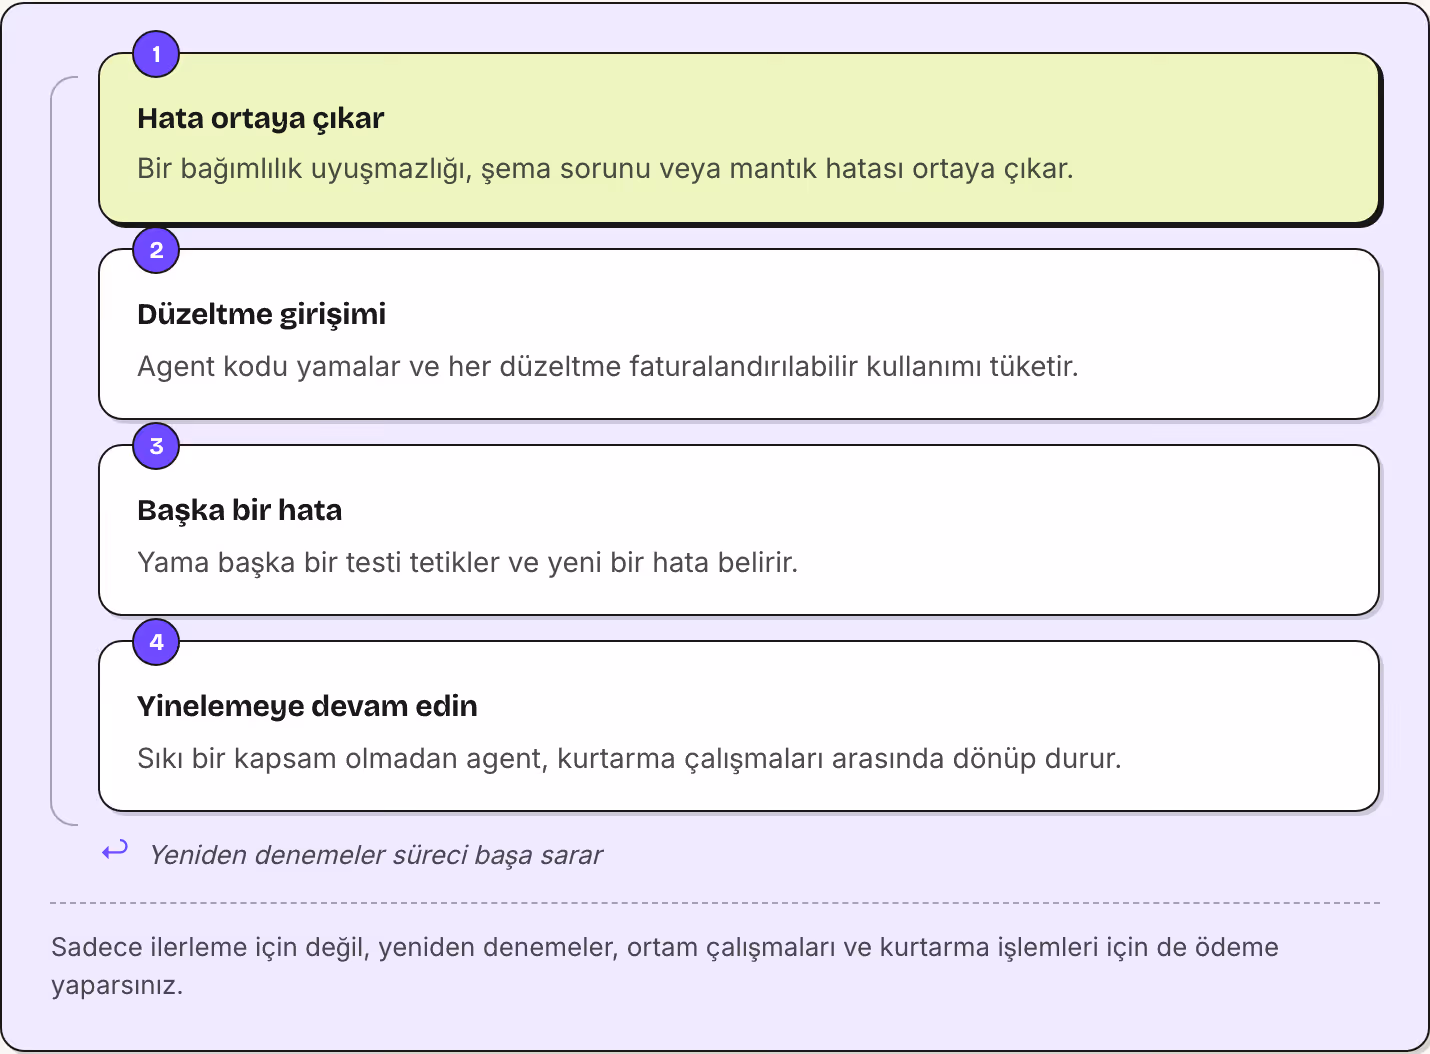The width and height of the screenshot is (1430, 1054).
Task: Click the text starting "Bir bağımlılık uyuşmazlığı"
Action: coord(605,168)
